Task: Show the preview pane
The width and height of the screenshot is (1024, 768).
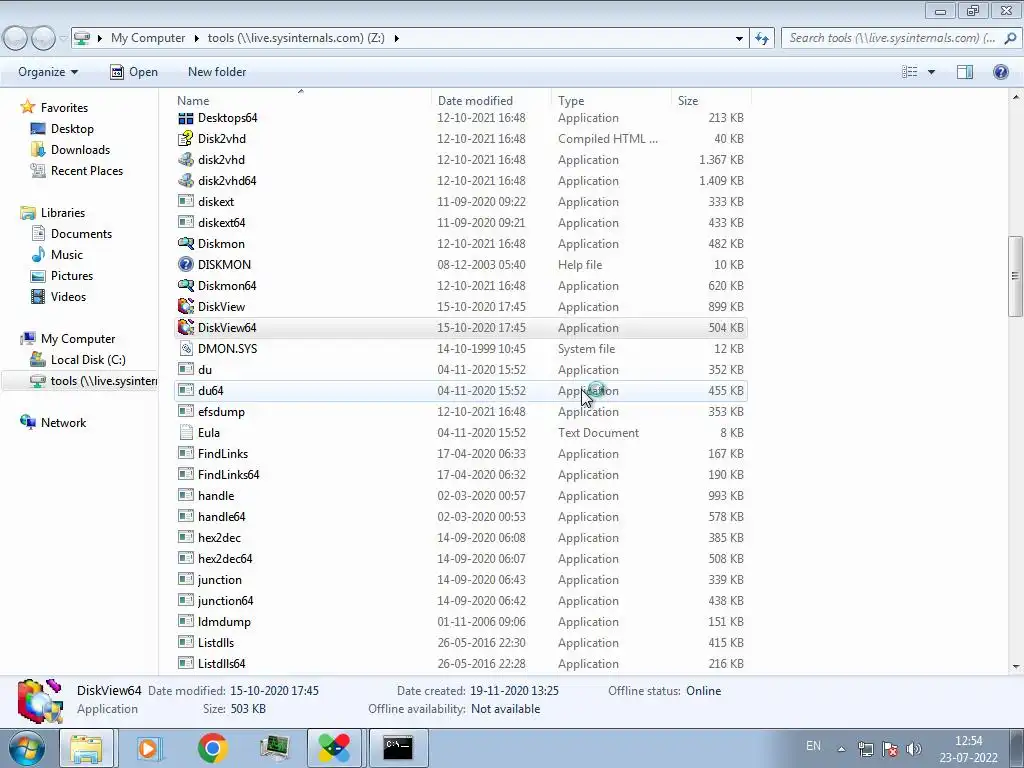Action: [965, 72]
